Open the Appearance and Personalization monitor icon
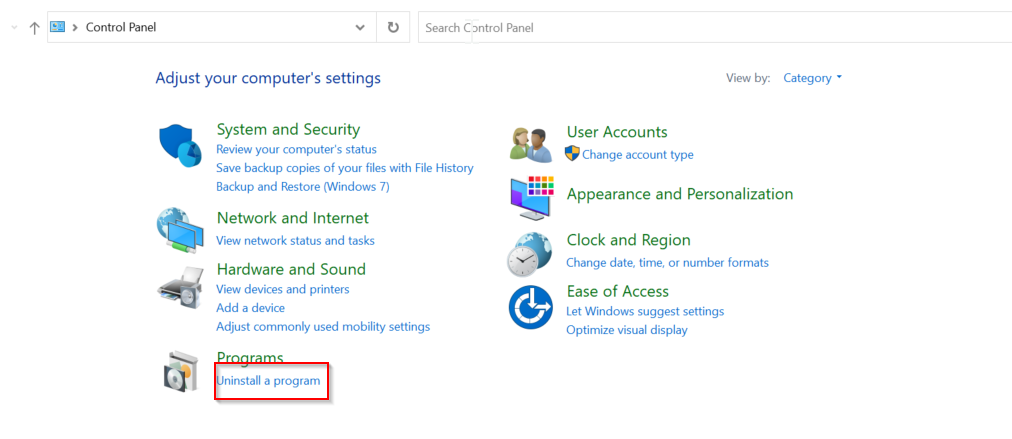Screen dimensions: 1012x439 pyautogui.click(x=531, y=197)
